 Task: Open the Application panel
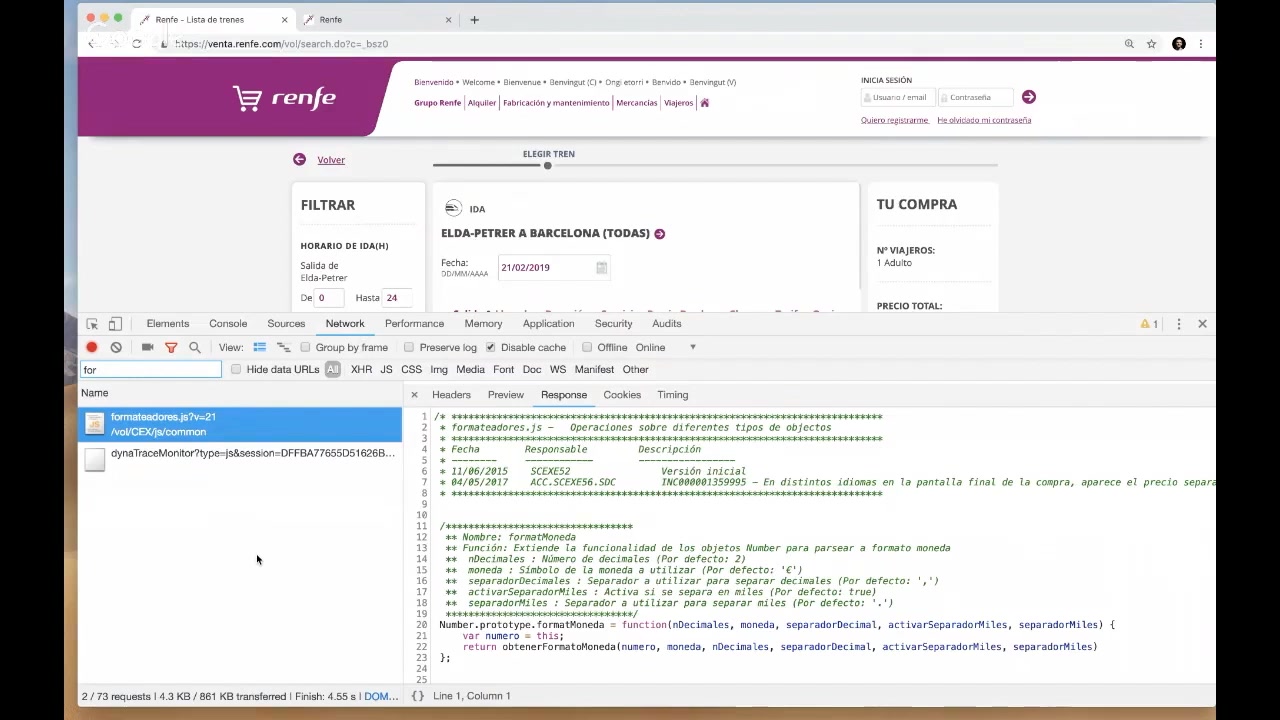[548, 324]
